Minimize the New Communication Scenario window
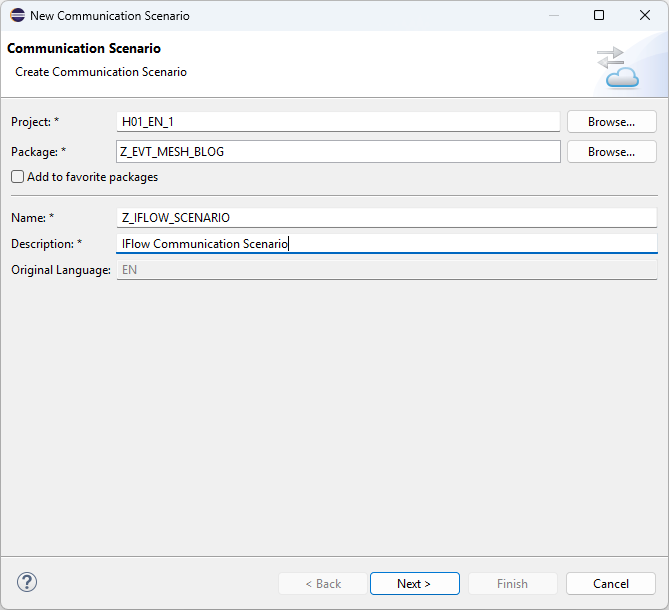The height and width of the screenshot is (610, 669). 554,16
